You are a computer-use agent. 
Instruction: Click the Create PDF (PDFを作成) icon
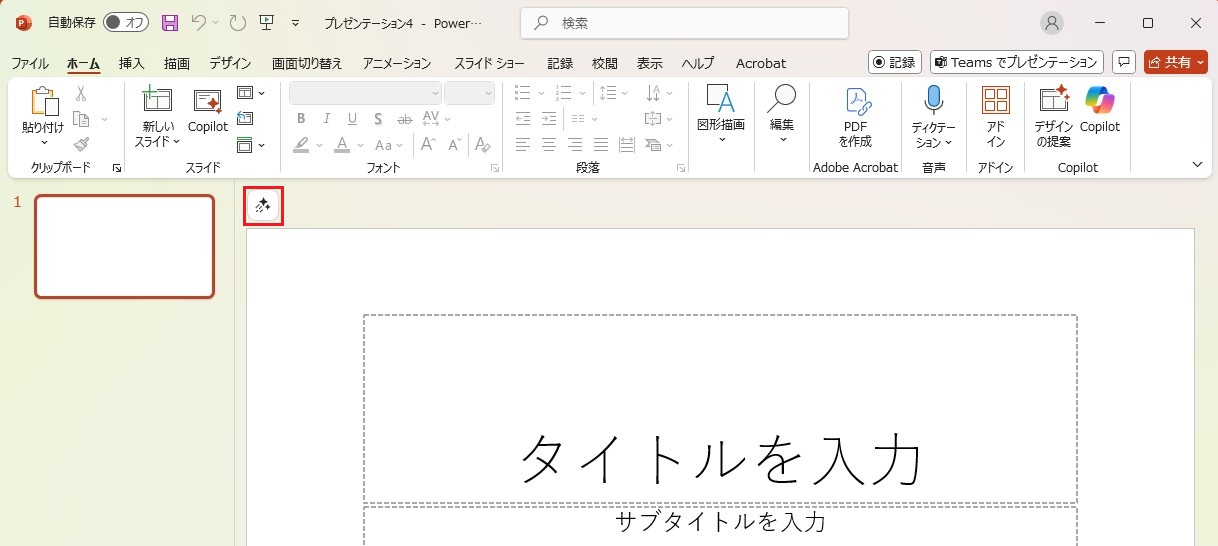point(855,114)
